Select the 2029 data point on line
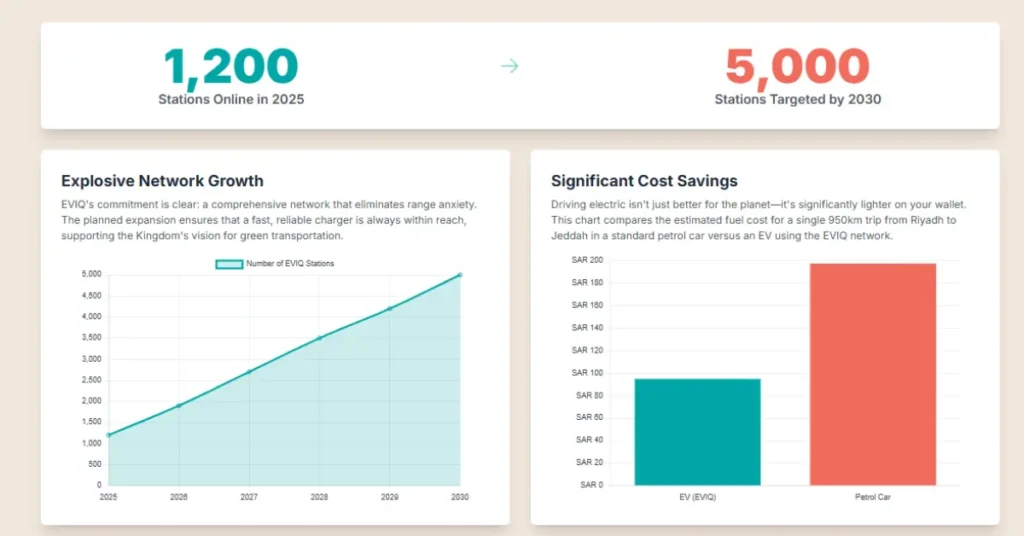The width and height of the screenshot is (1024, 536). coord(390,308)
